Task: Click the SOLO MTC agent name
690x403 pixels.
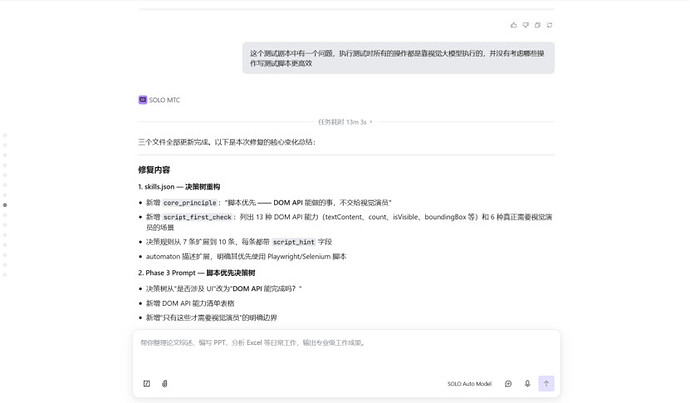Action: pyautogui.click(x=165, y=100)
